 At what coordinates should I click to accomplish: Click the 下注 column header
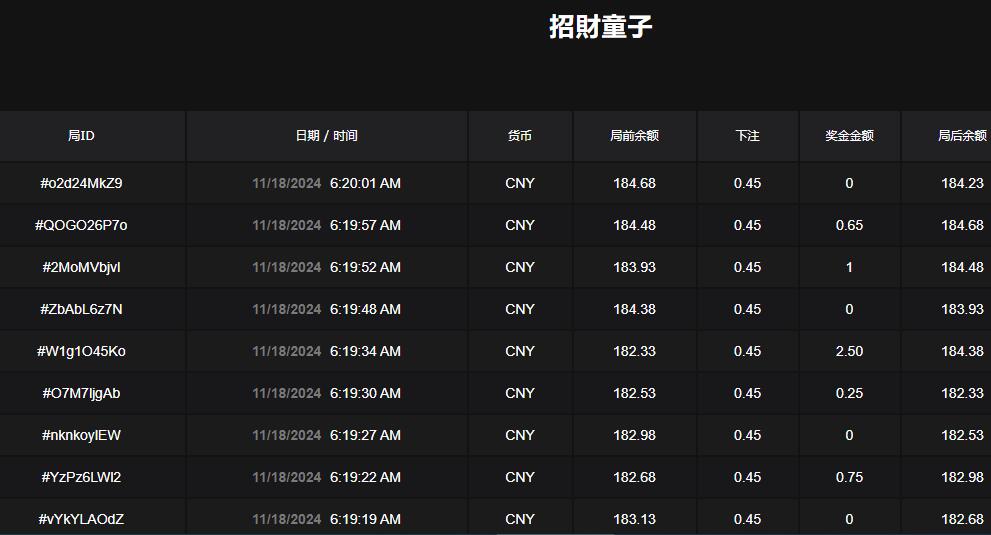[747, 136]
